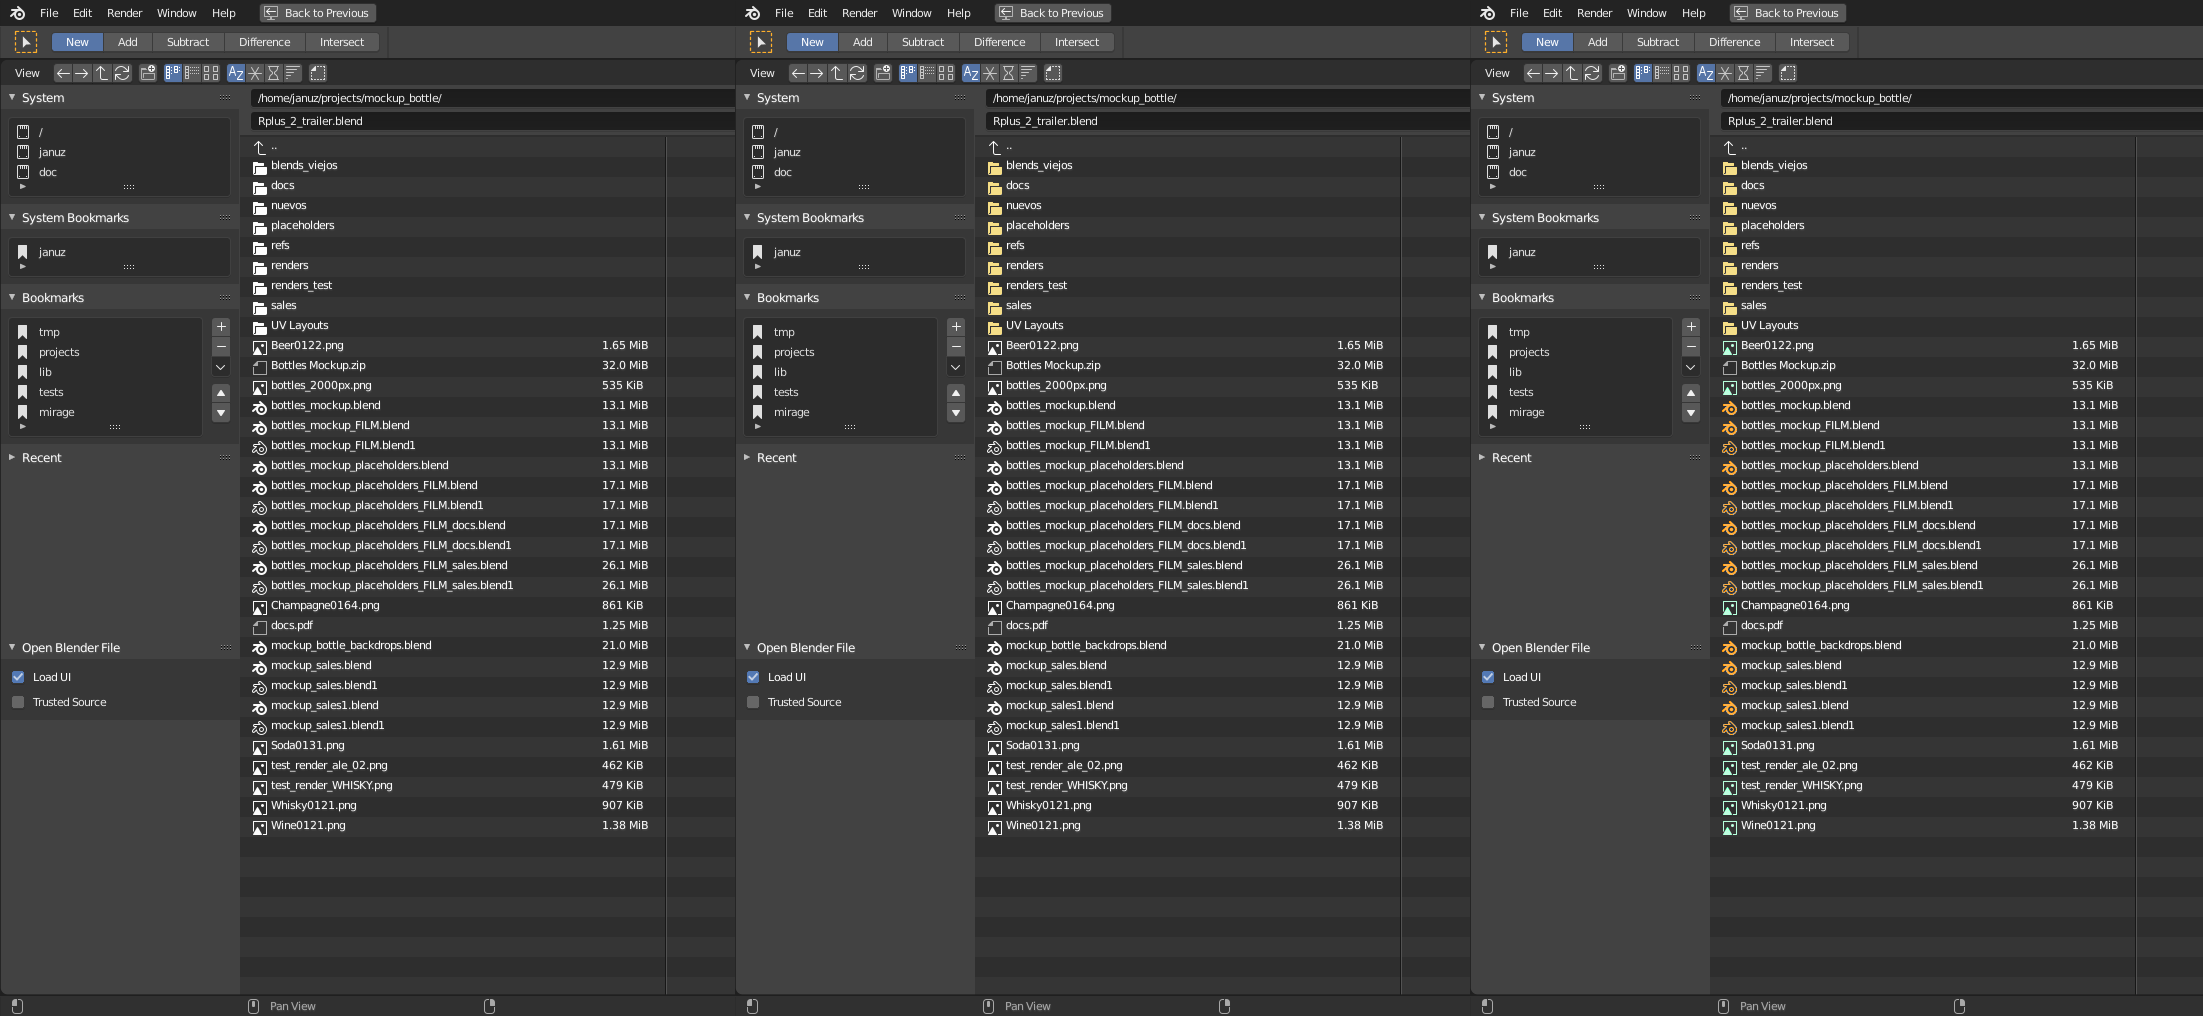Select the box tool icon in middle window
Screen dimensions: 2203x1016
click(x=761, y=42)
